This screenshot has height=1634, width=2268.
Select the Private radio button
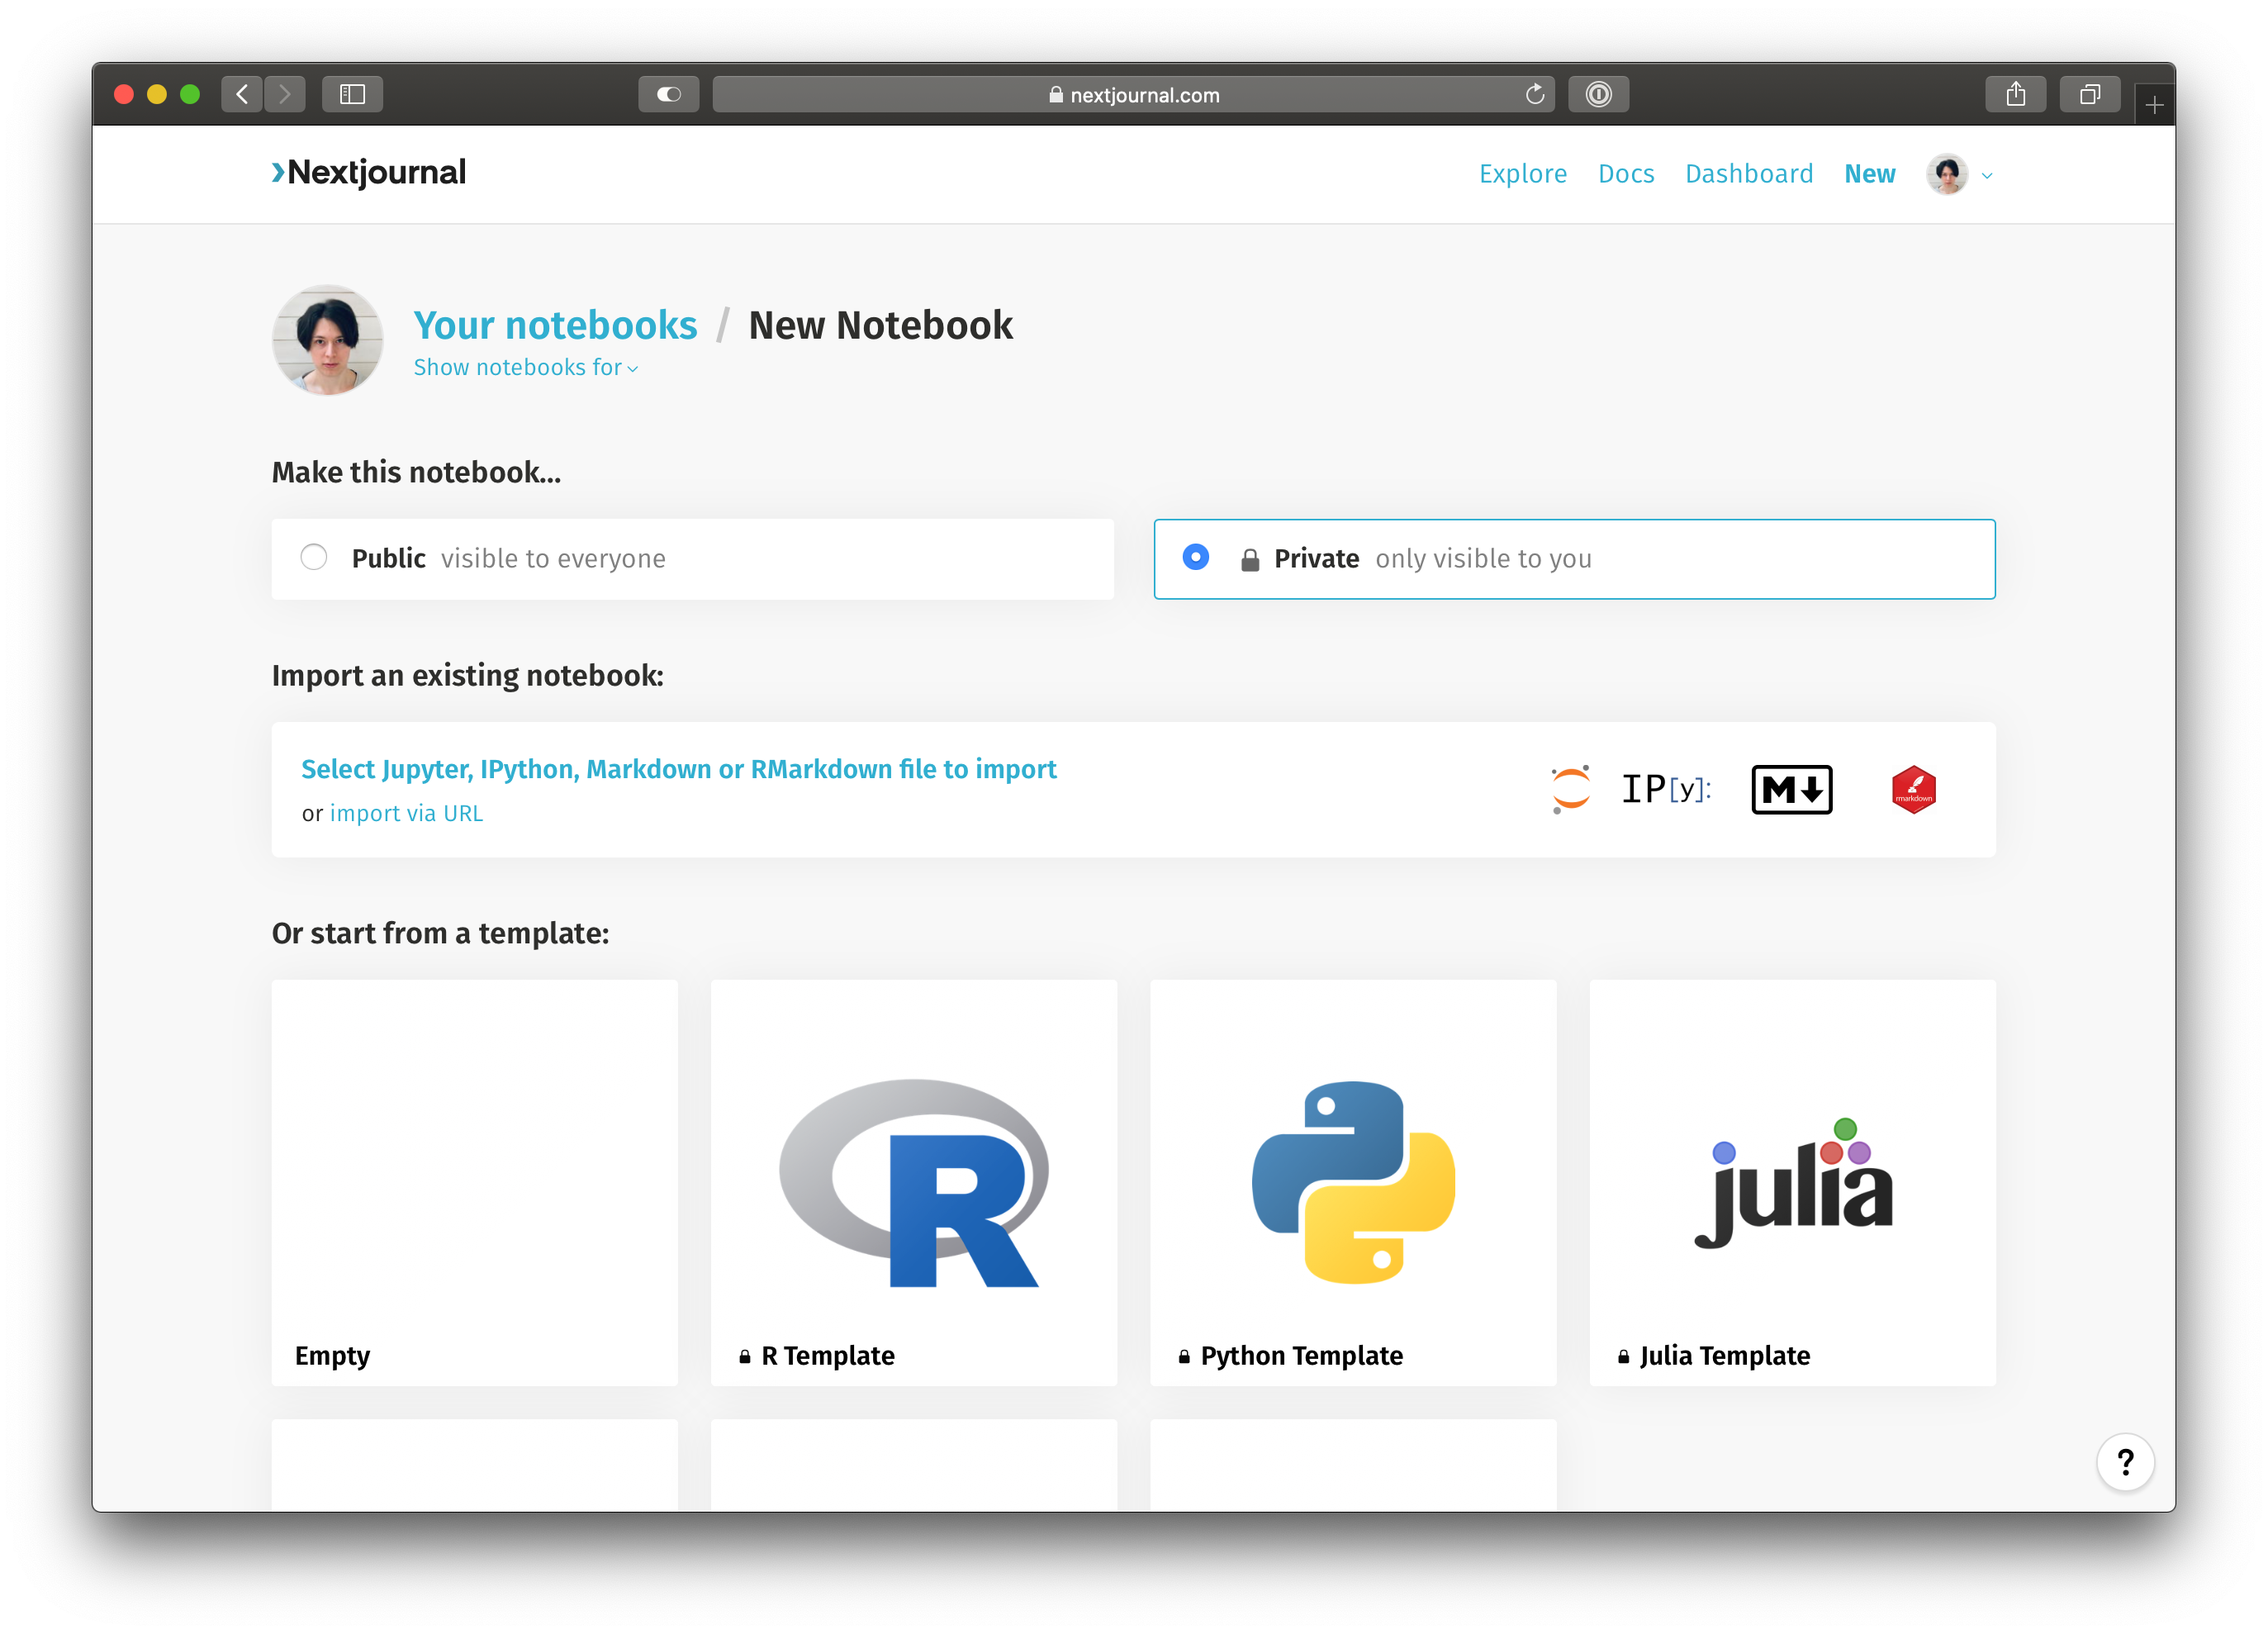(1196, 557)
